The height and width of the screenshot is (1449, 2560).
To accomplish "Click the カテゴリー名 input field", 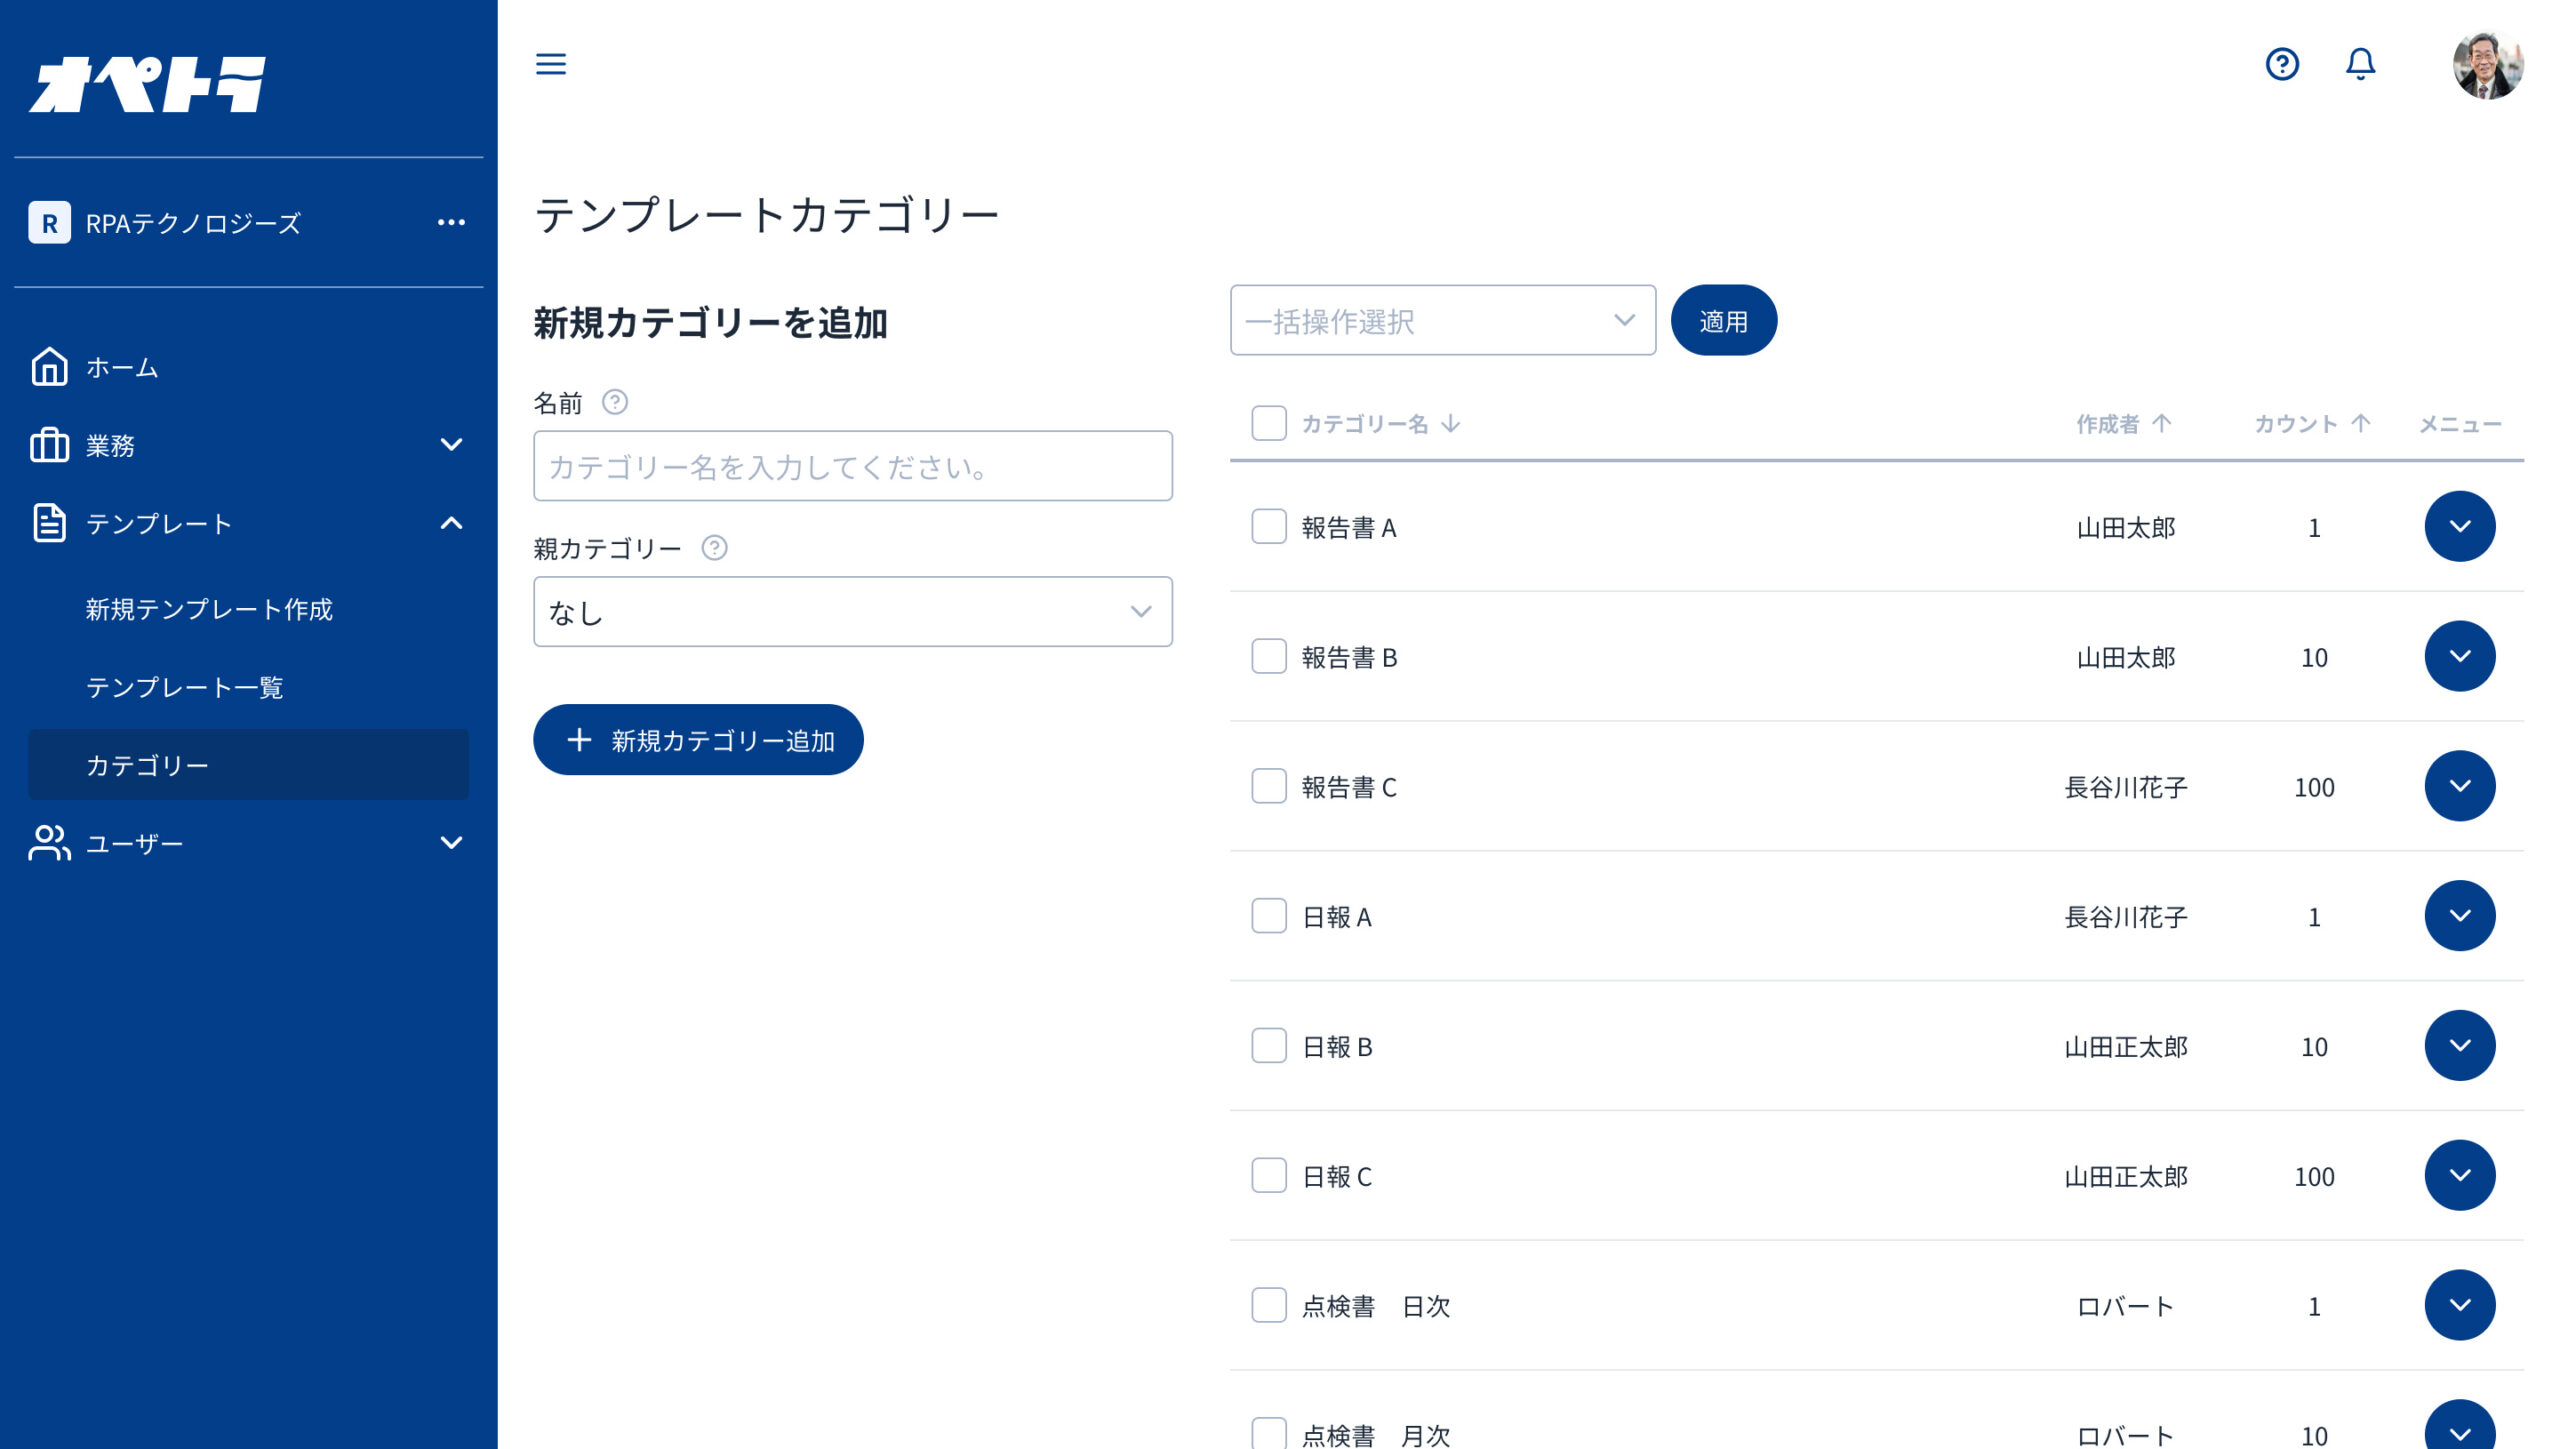I will pos(852,466).
